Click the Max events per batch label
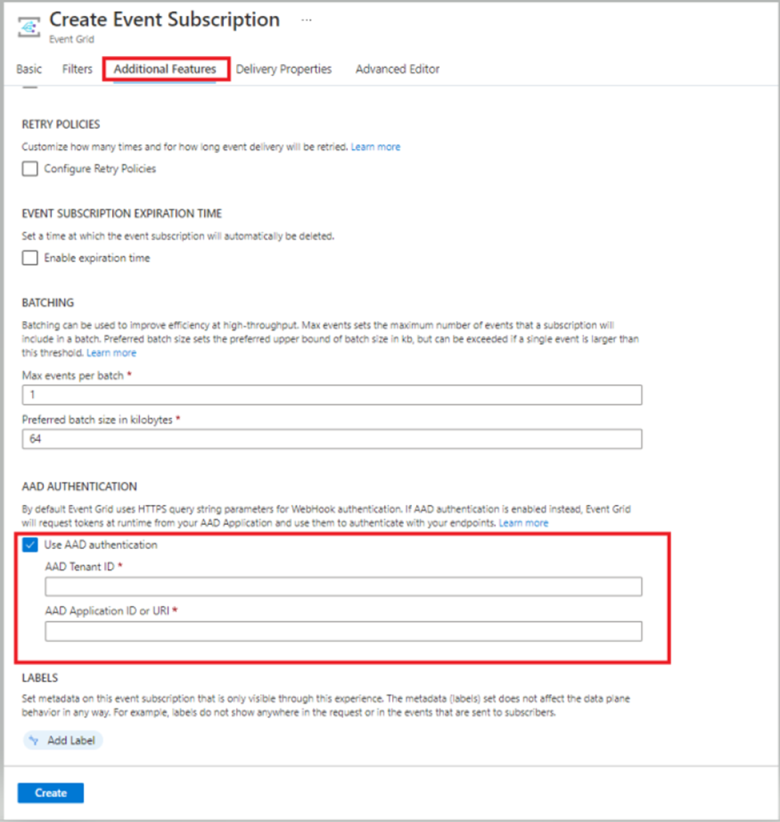The height and width of the screenshot is (822, 780). point(73,375)
